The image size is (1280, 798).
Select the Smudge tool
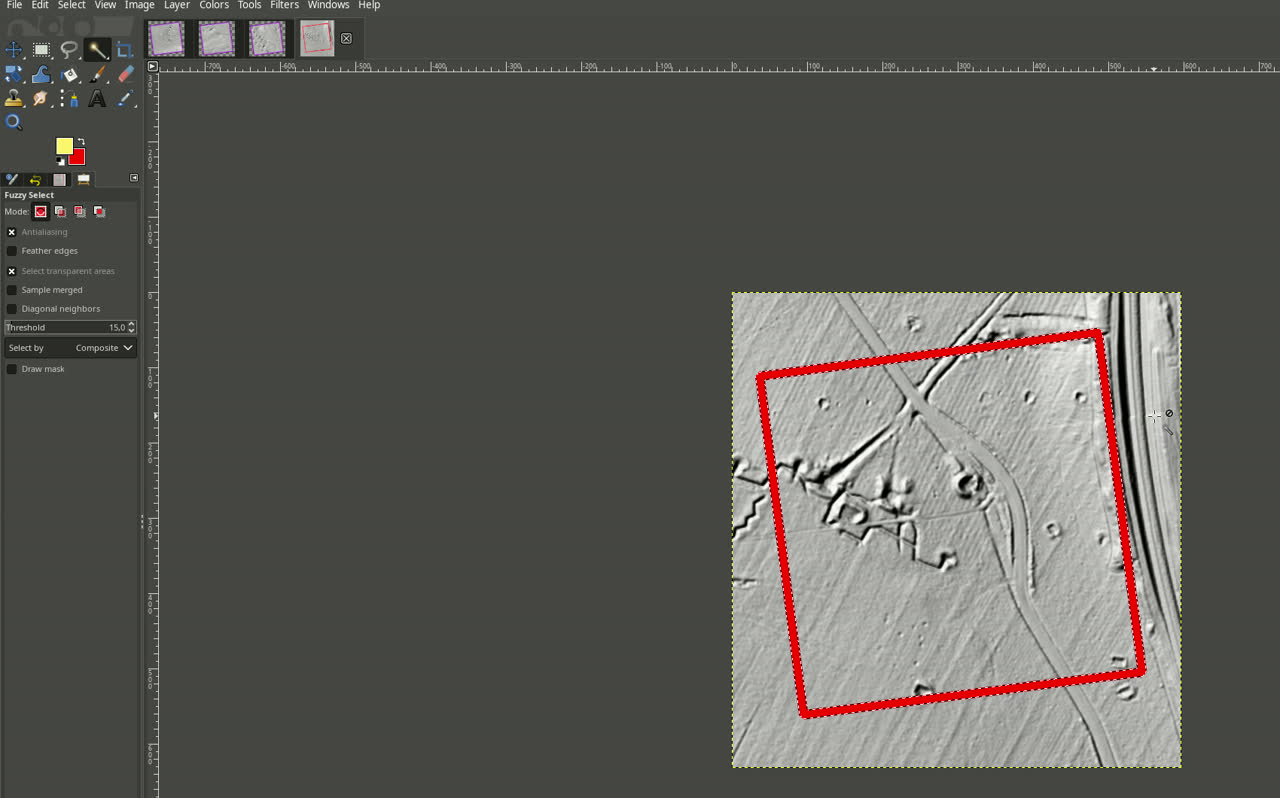(41, 98)
